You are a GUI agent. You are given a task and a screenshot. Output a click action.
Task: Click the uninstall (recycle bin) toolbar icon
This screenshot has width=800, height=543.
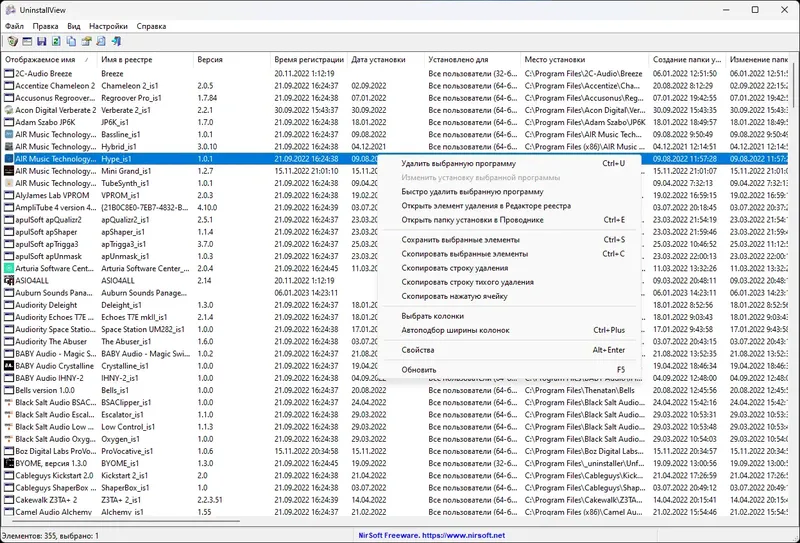(13, 41)
